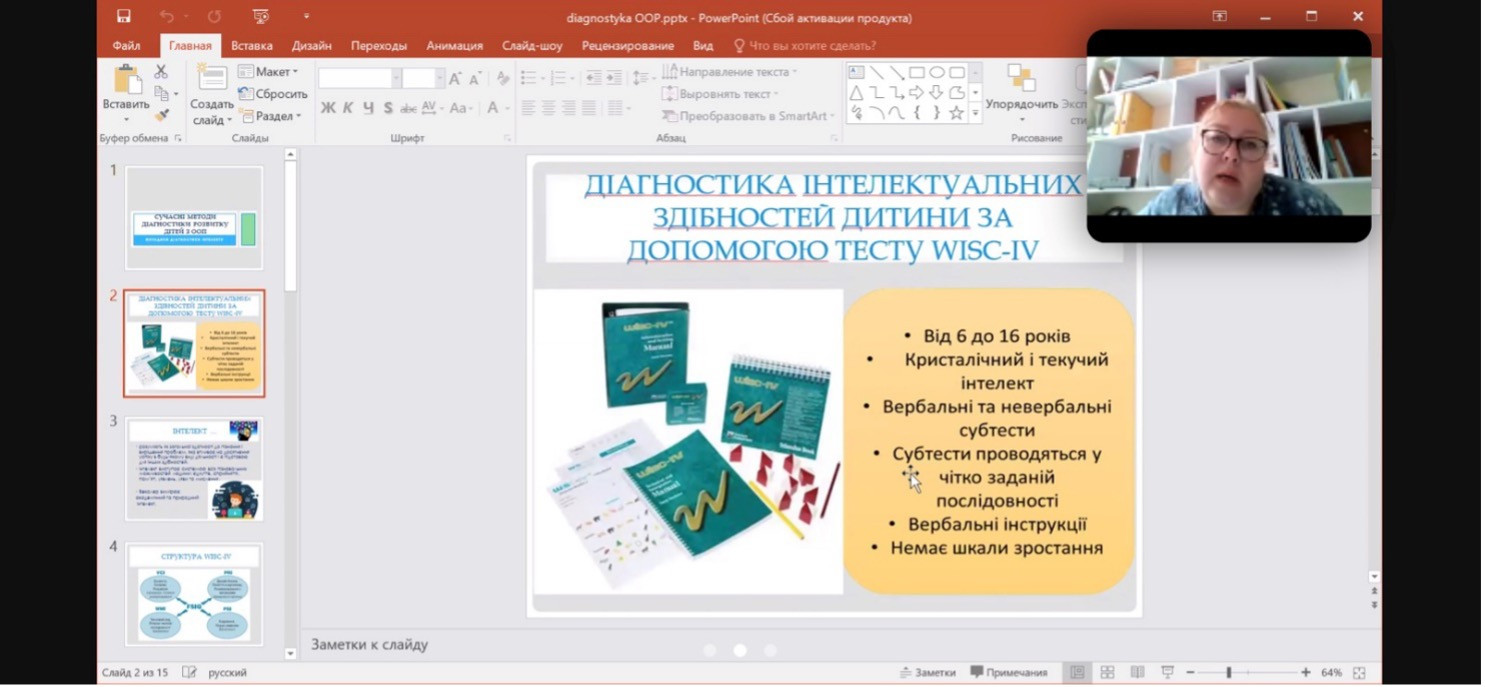Image resolution: width=1485 pixels, height=687 pixels.
Task: Select the arc shape in gallery
Action: click(876, 113)
